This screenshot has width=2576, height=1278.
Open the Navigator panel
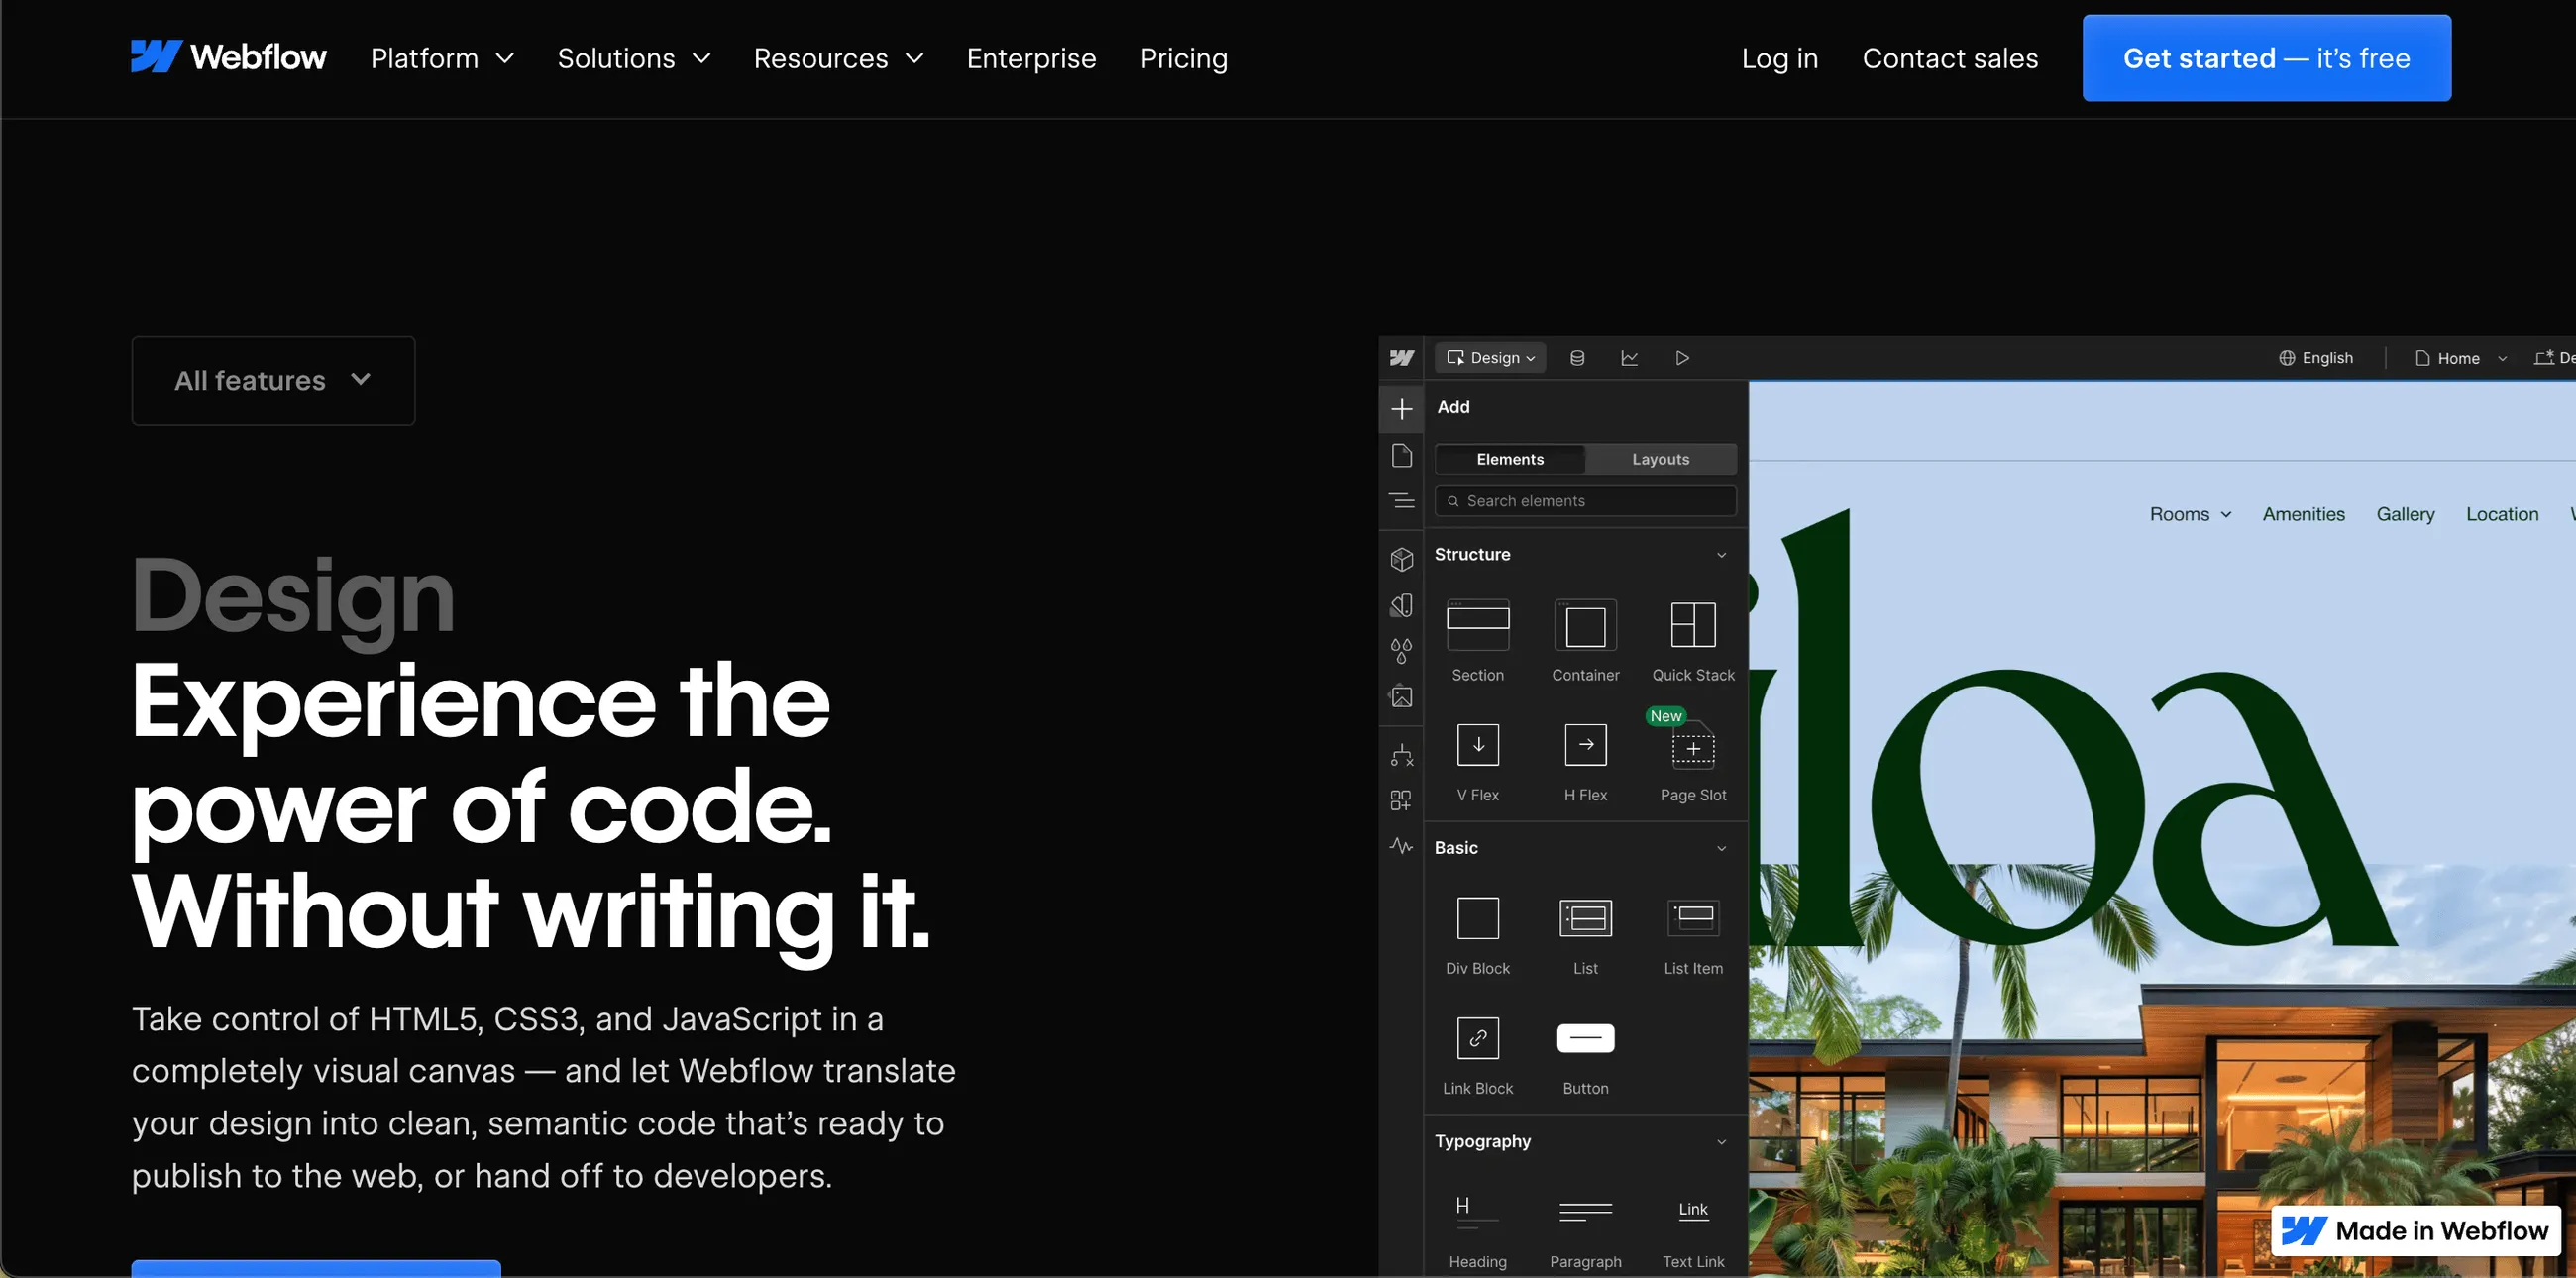(x=1402, y=501)
